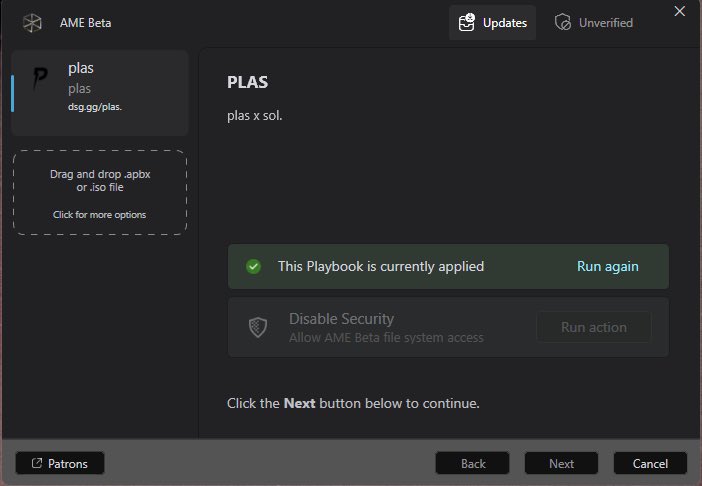
Task: Click 'Click the Next button below' instruction
Action: coord(353,403)
